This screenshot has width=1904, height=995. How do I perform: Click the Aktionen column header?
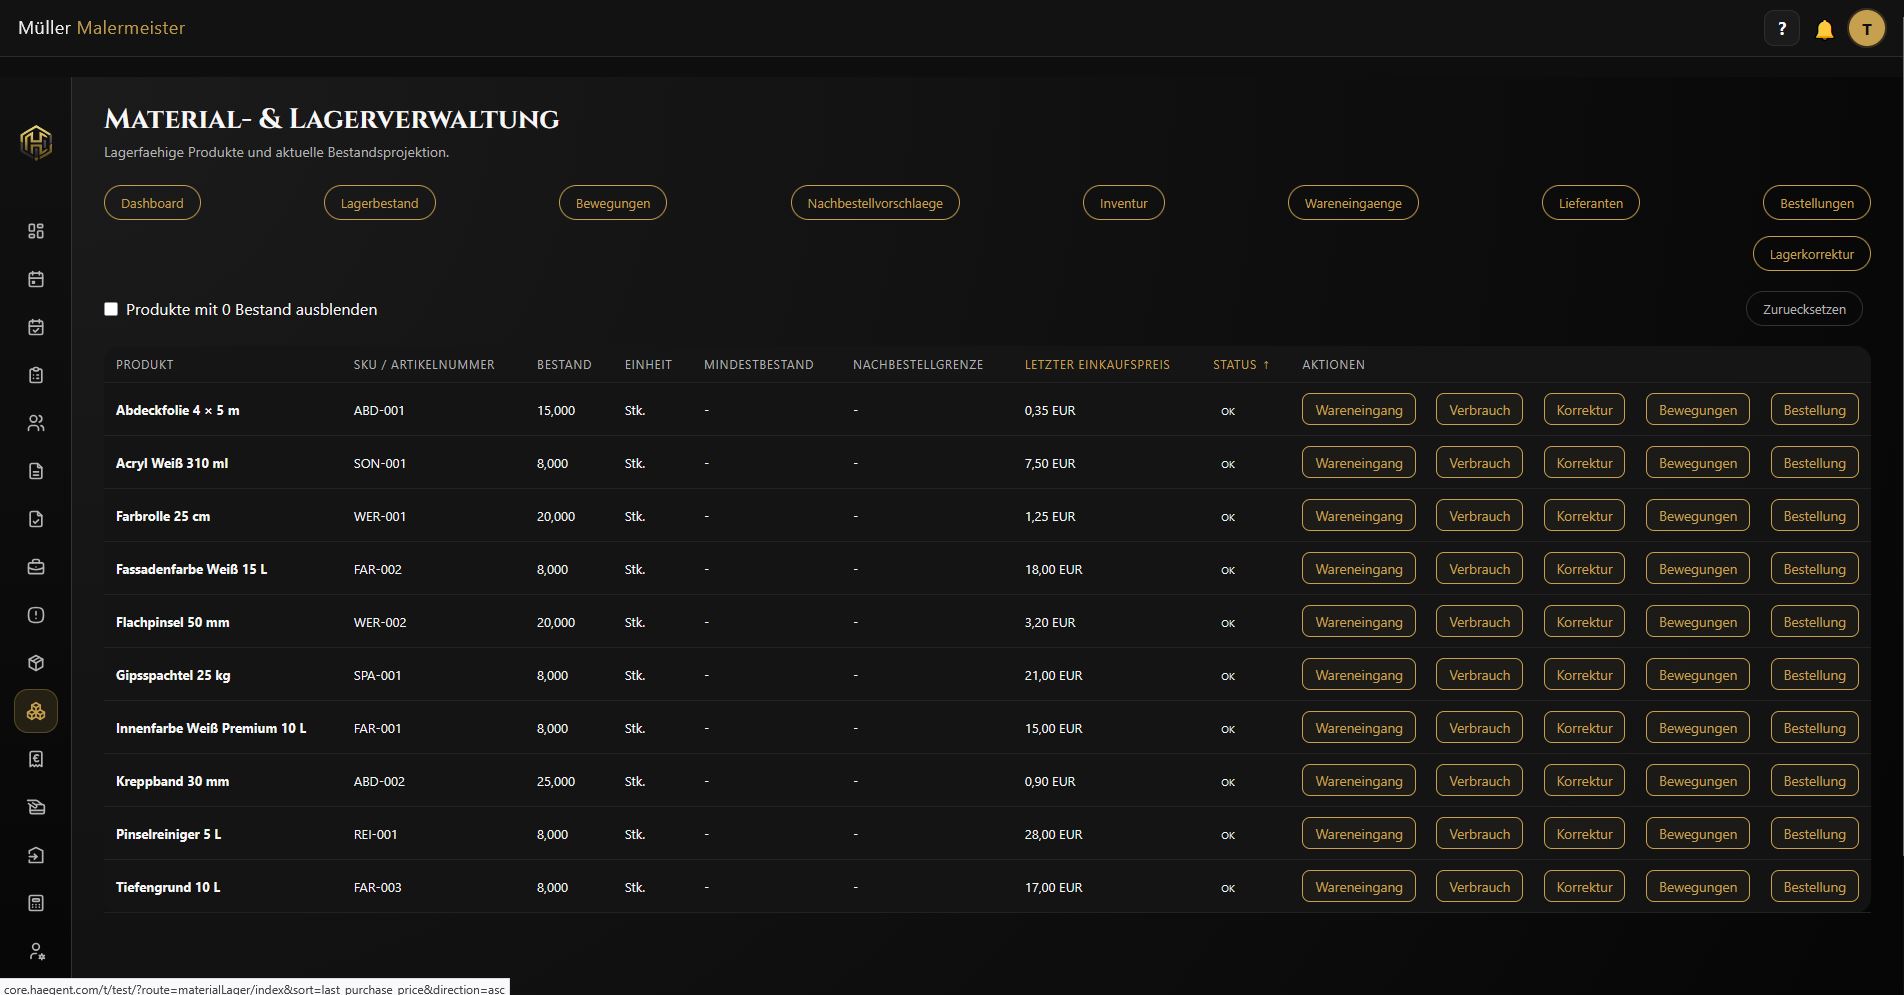(x=1333, y=365)
